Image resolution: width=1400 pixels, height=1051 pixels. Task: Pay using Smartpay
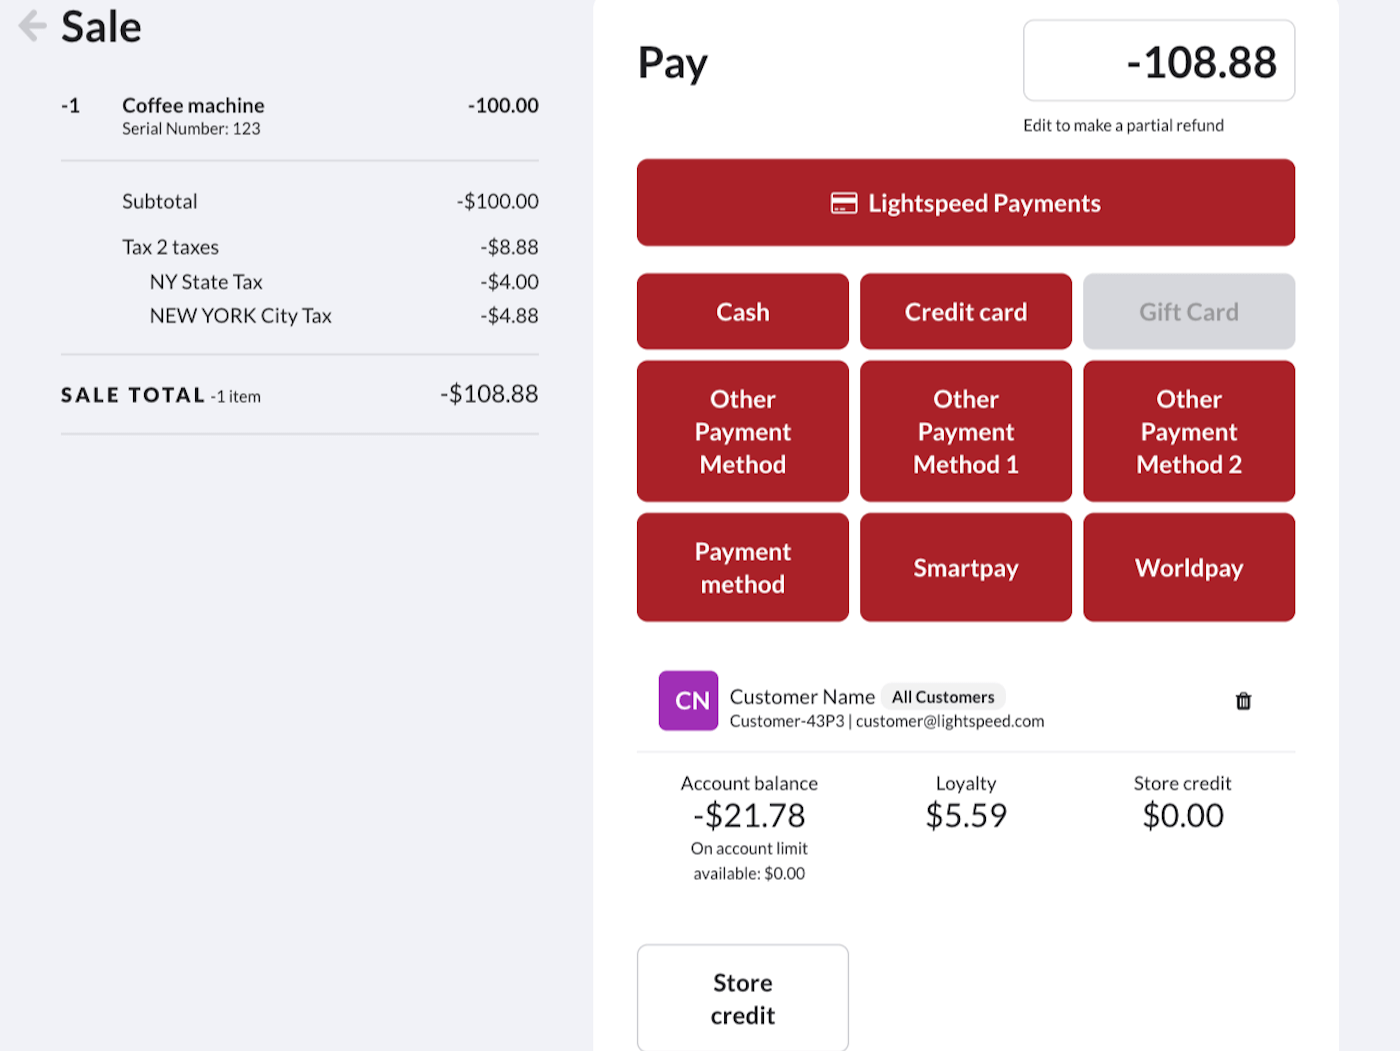pyautogui.click(x=965, y=567)
